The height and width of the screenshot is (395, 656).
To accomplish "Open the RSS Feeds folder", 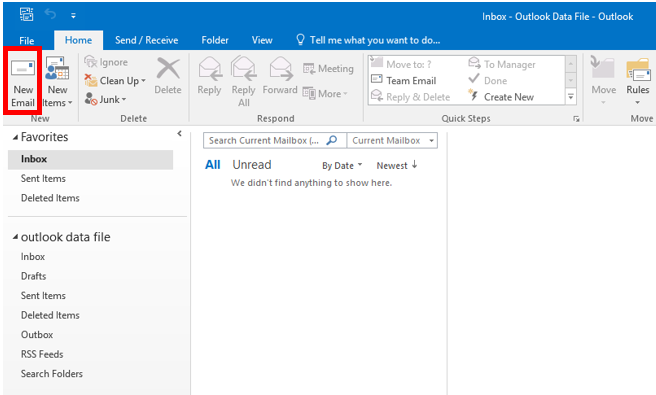I will point(42,354).
